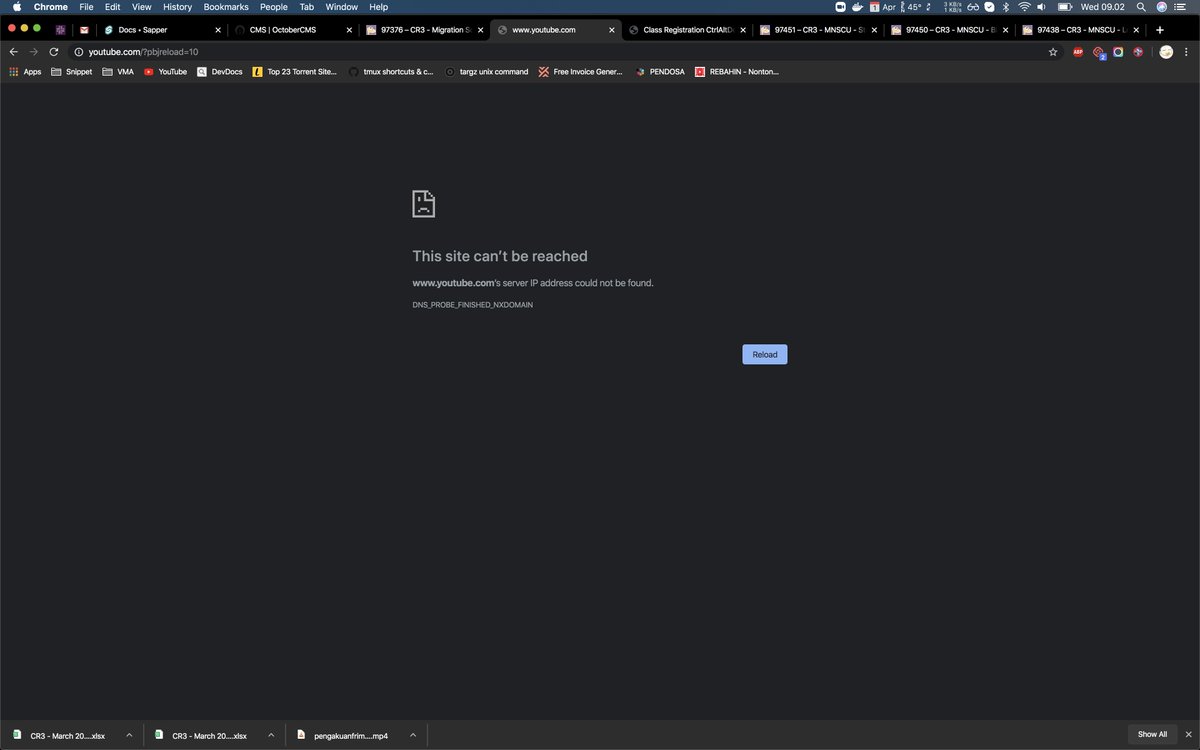This screenshot has height=750, width=1200.
Task: Open Apps bookmark shortcut
Action: click(25, 72)
